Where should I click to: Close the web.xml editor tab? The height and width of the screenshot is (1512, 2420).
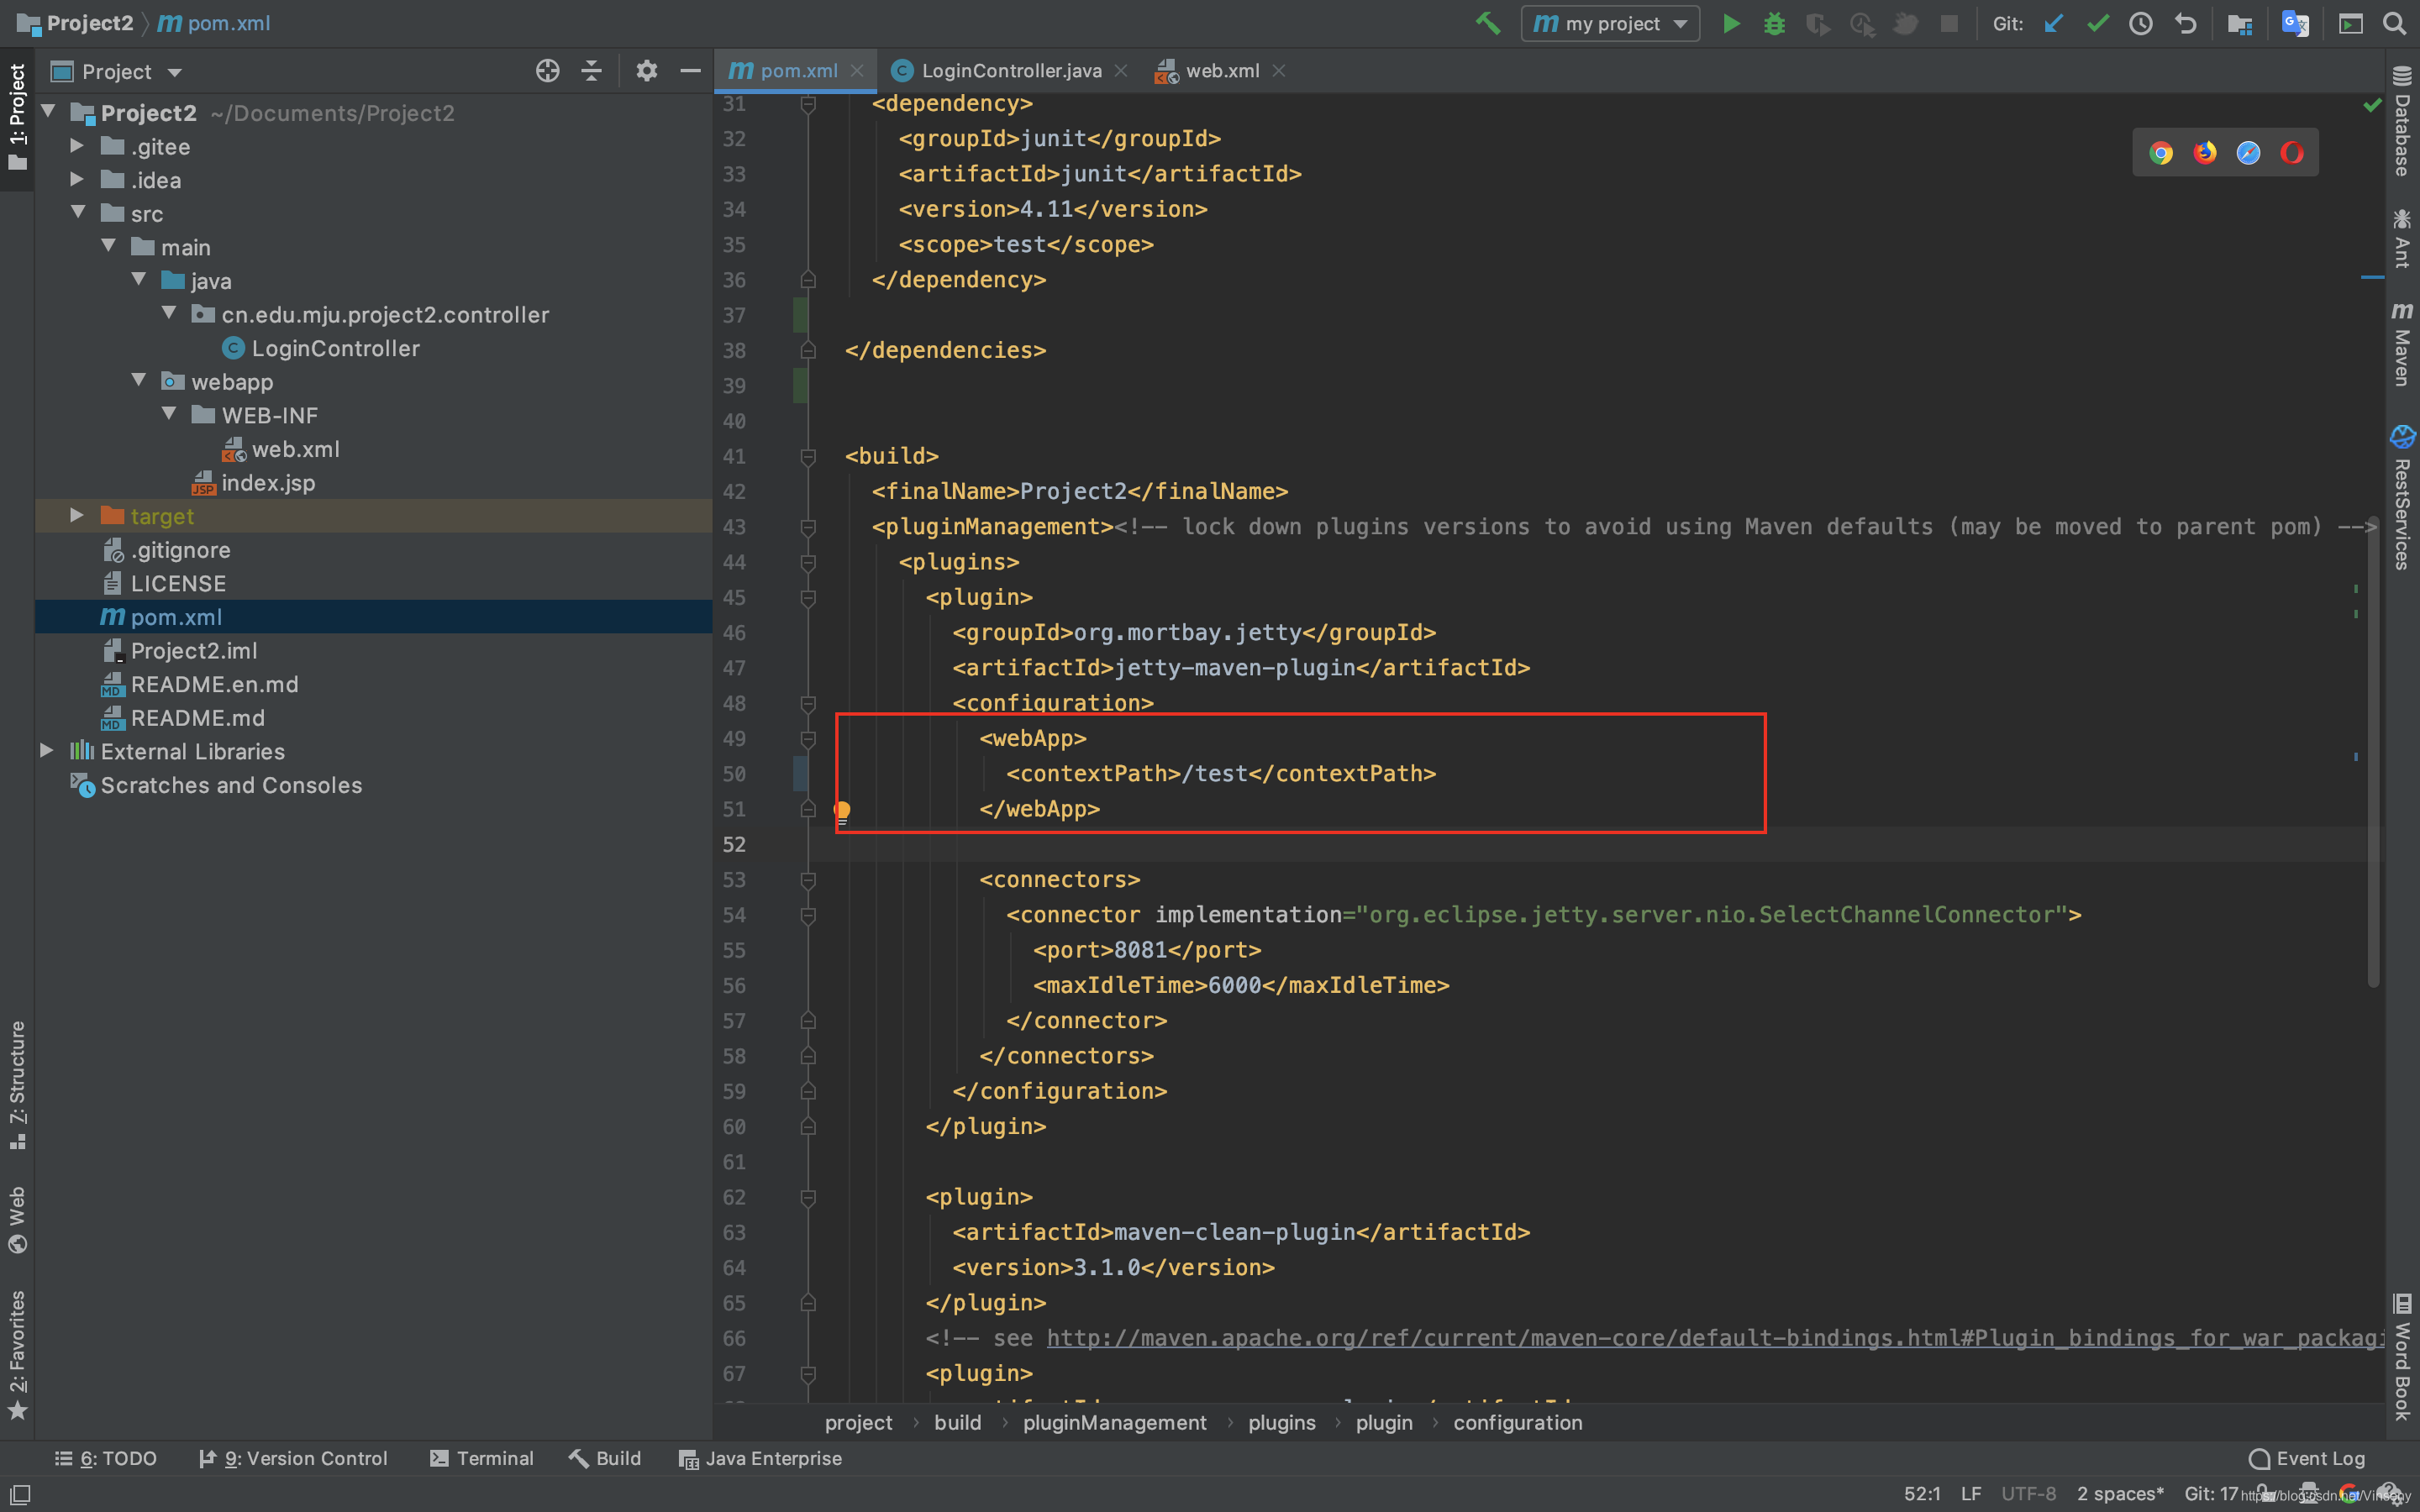(1279, 71)
